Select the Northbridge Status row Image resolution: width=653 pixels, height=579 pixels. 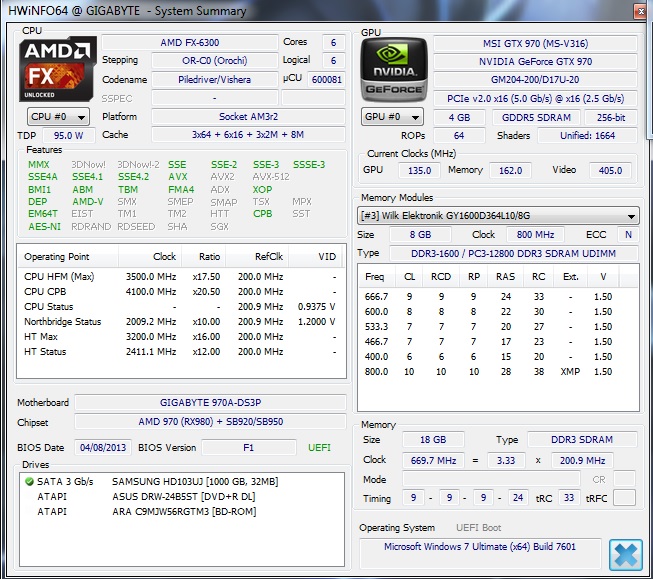[181, 322]
